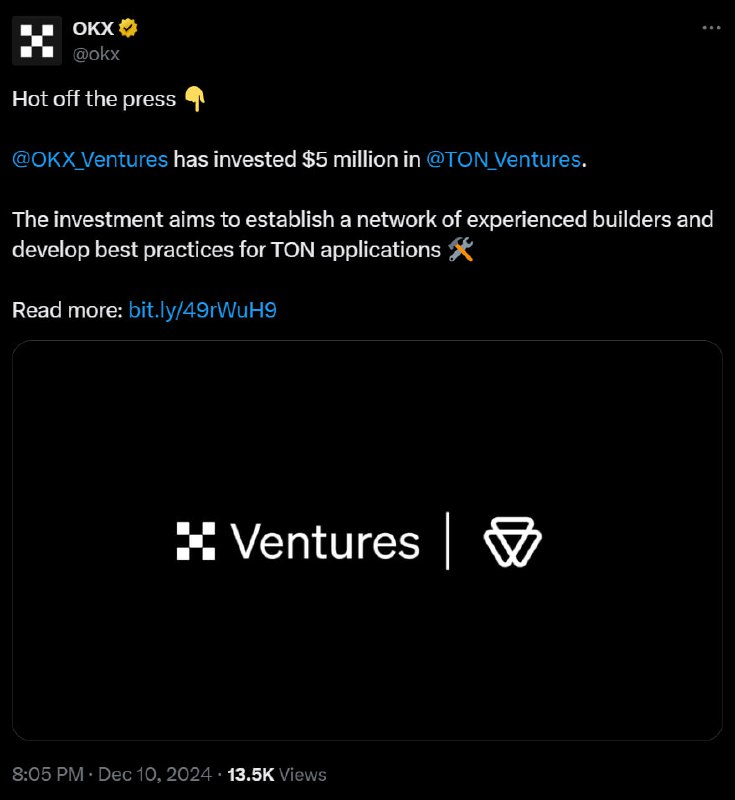Click the Dec 10, 2024 date
Screen dimensions: 735x800
coord(155,774)
